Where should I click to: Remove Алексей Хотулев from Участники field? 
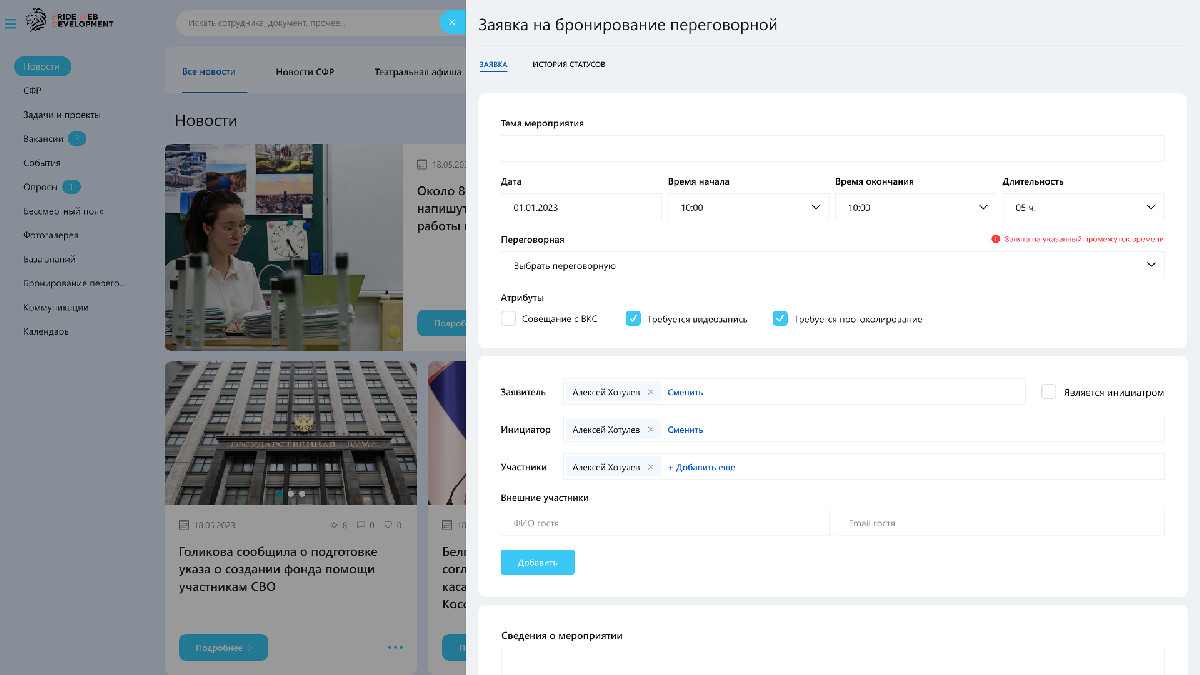click(x=650, y=467)
